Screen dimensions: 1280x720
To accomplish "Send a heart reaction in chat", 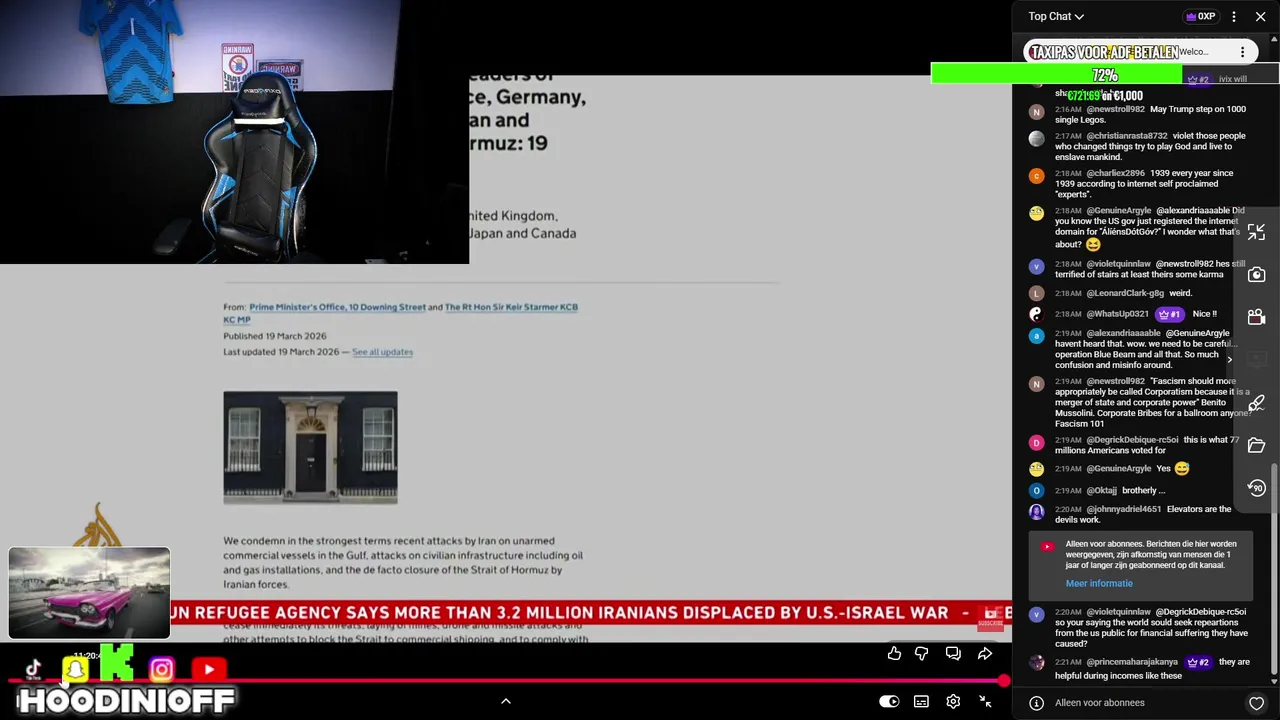I will coord(1257,703).
